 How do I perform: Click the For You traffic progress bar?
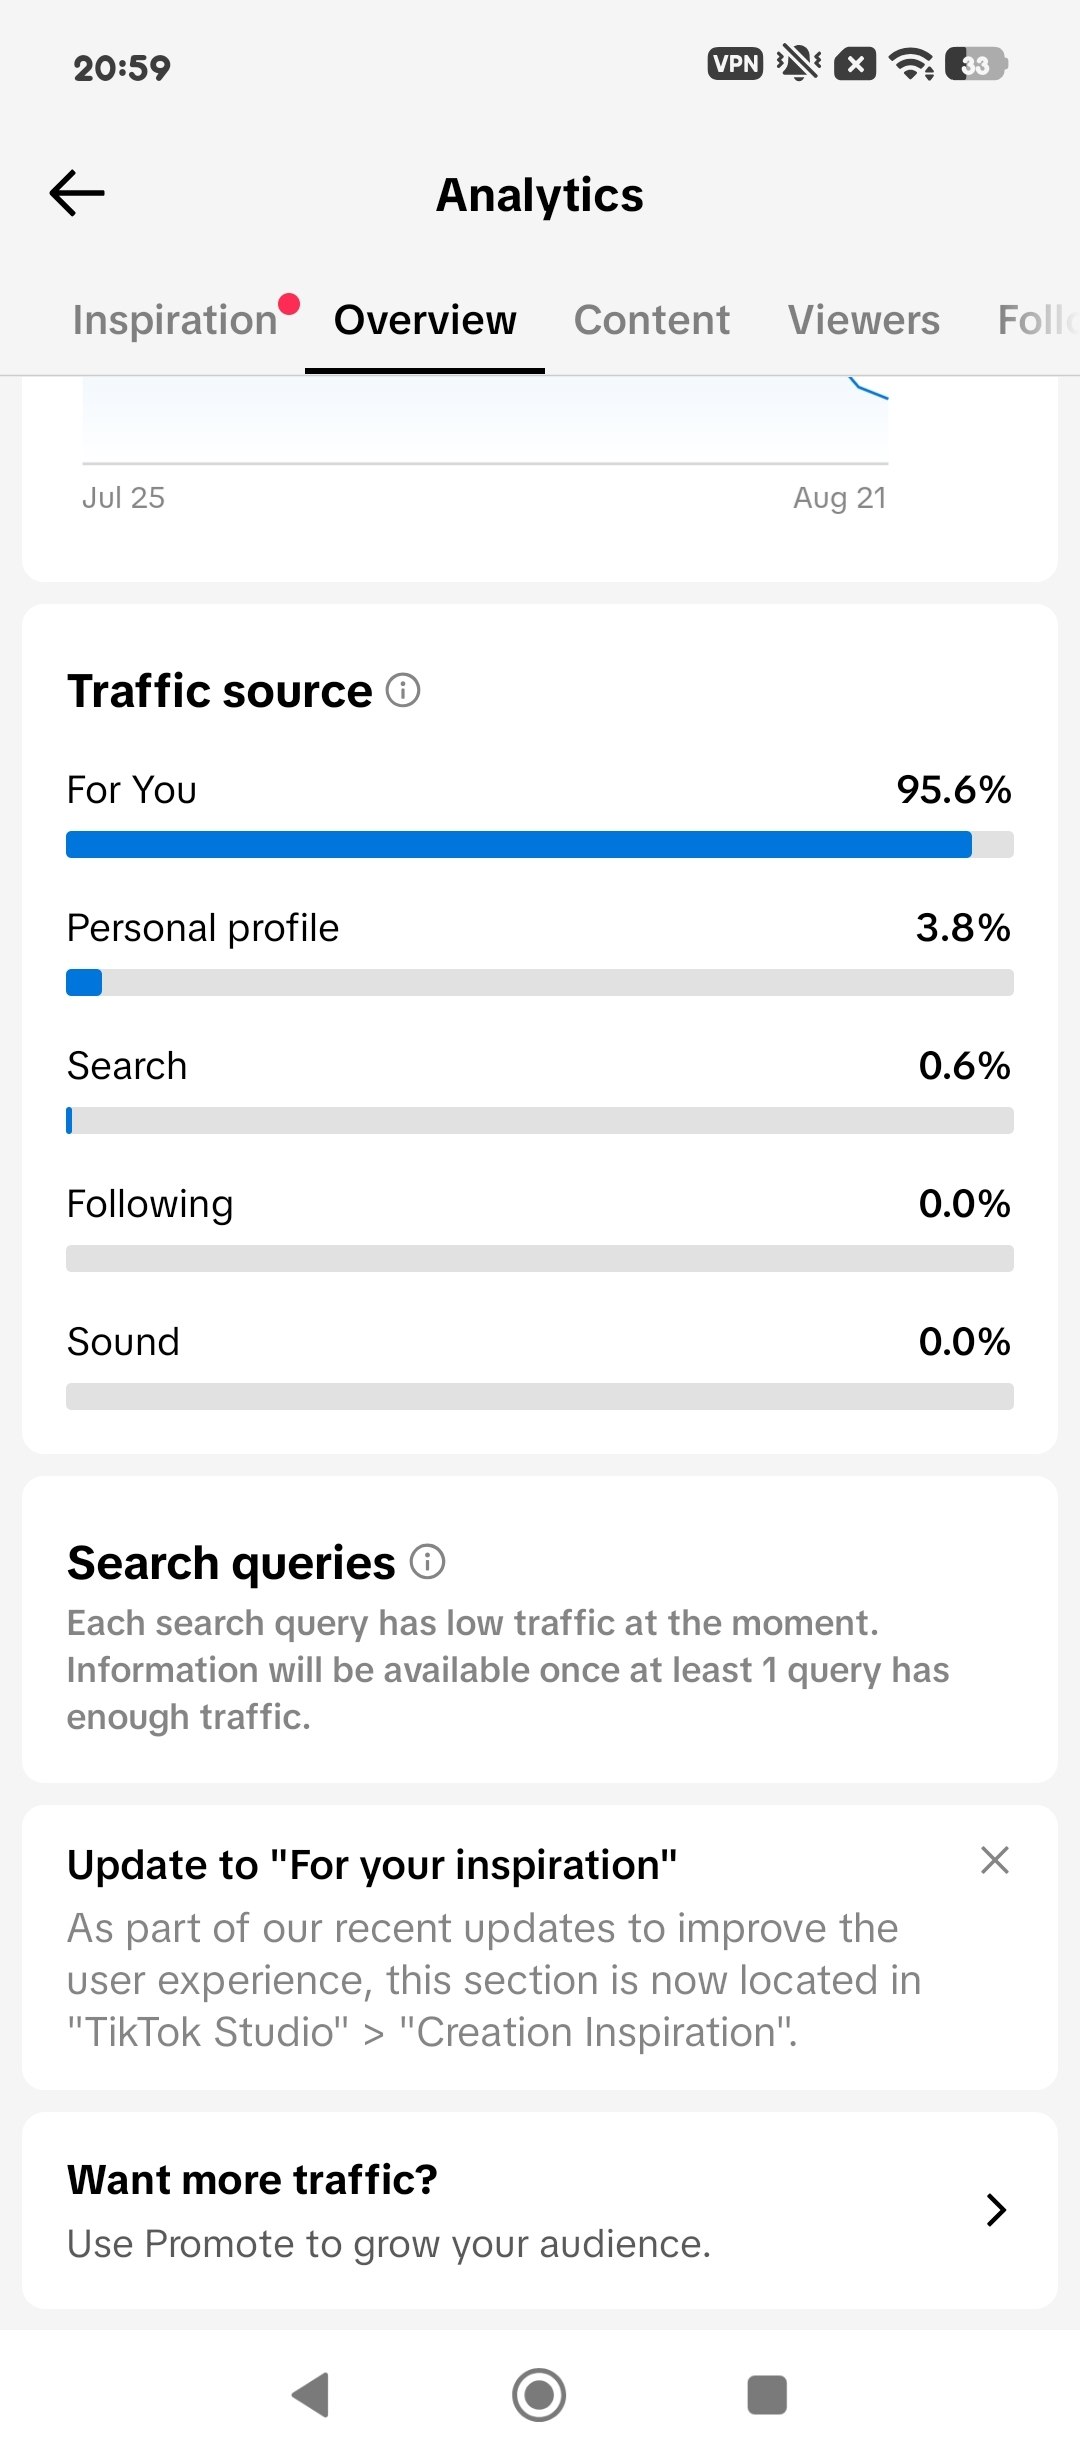pyautogui.click(x=540, y=845)
